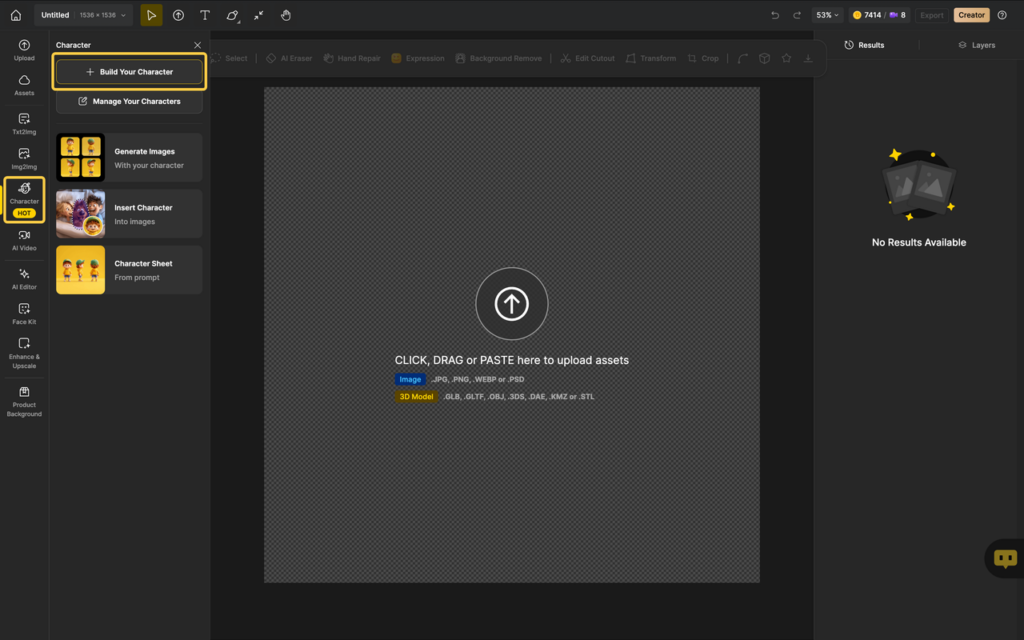Open the AI Video tool
The height and width of the screenshot is (640, 1024).
coord(24,240)
